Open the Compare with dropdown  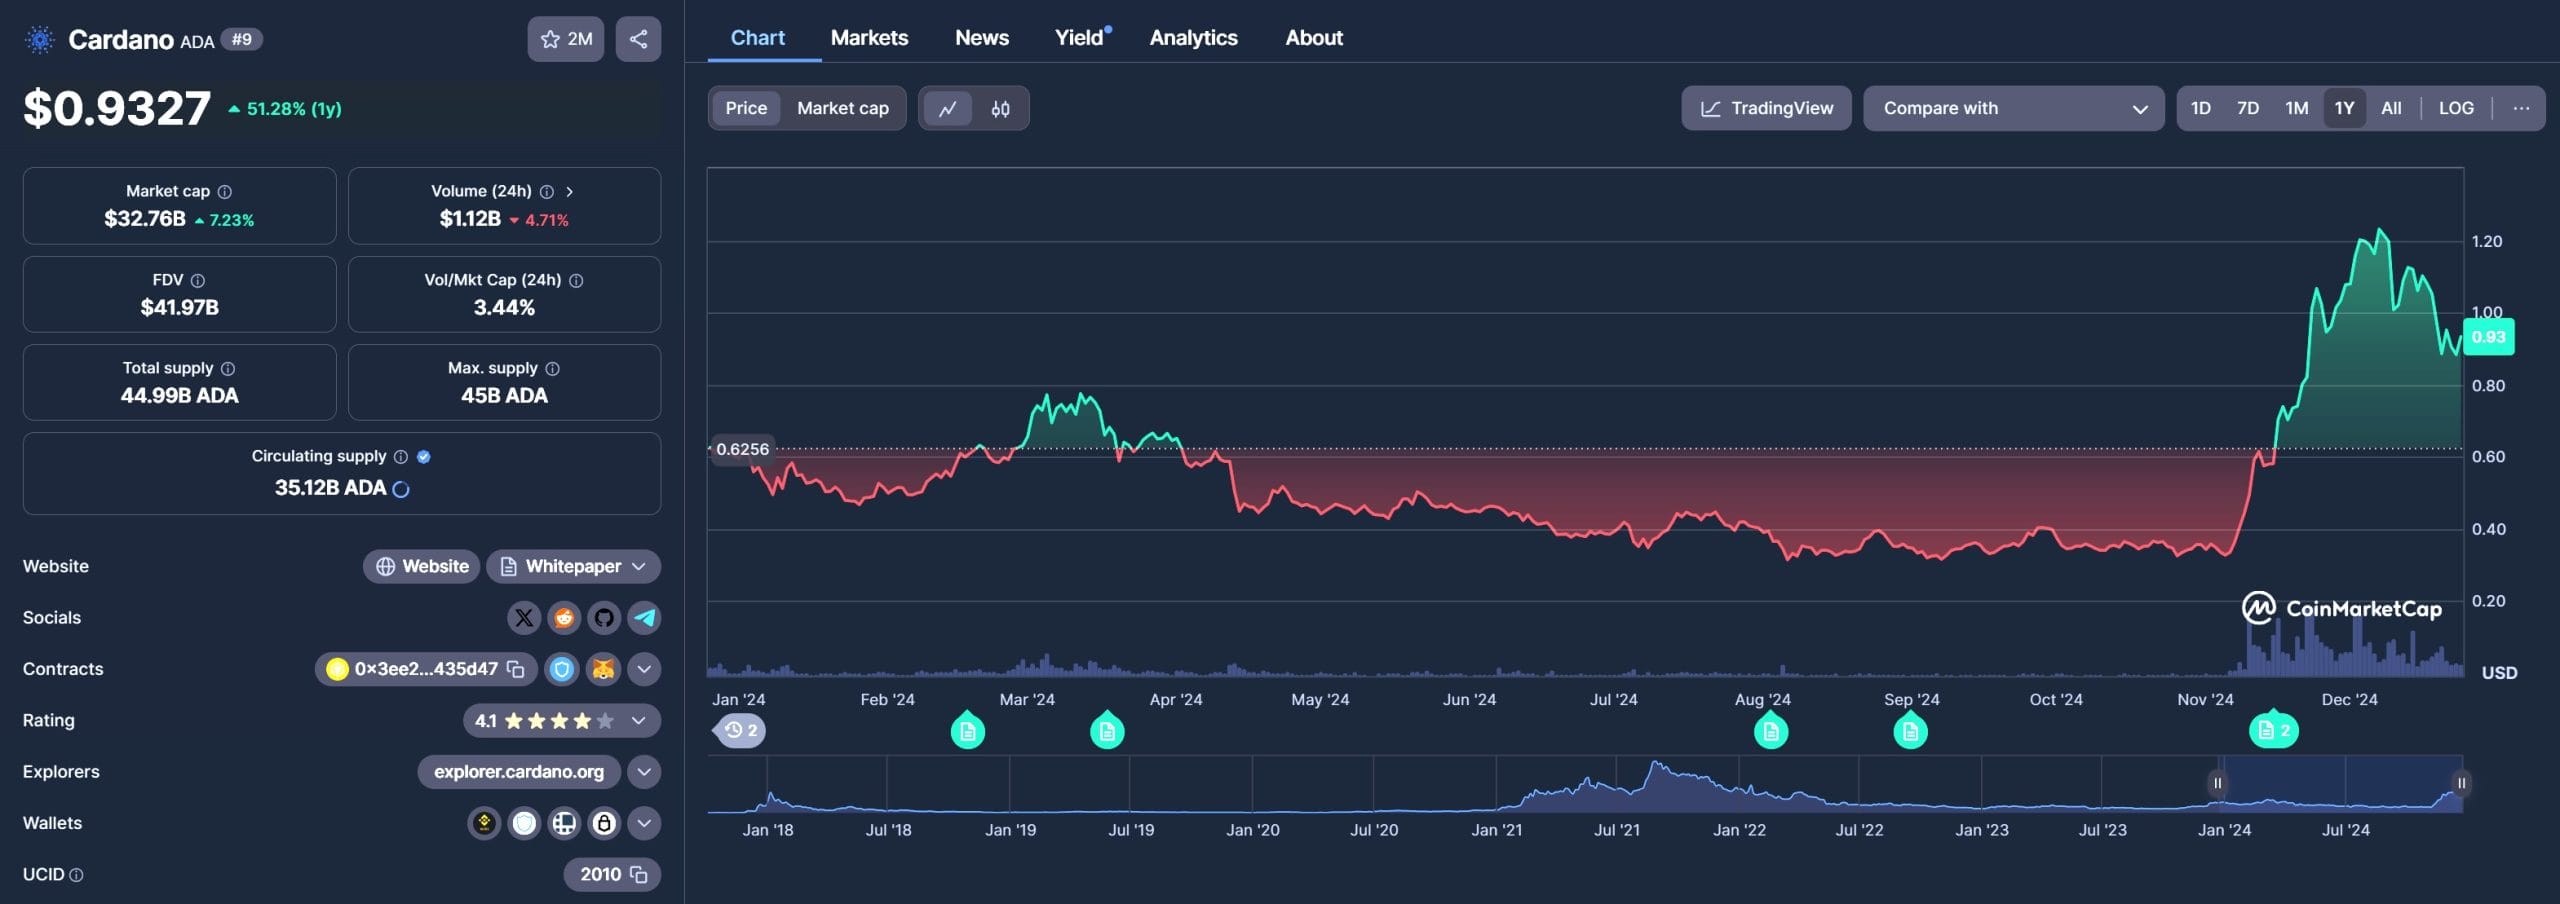pyautogui.click(x=2013, y=108)
